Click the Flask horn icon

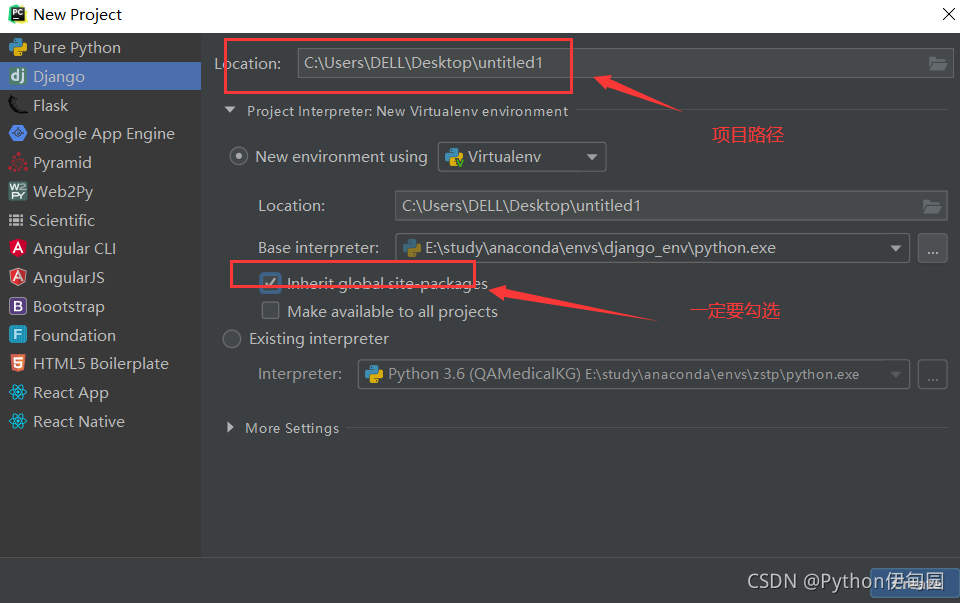18,105
